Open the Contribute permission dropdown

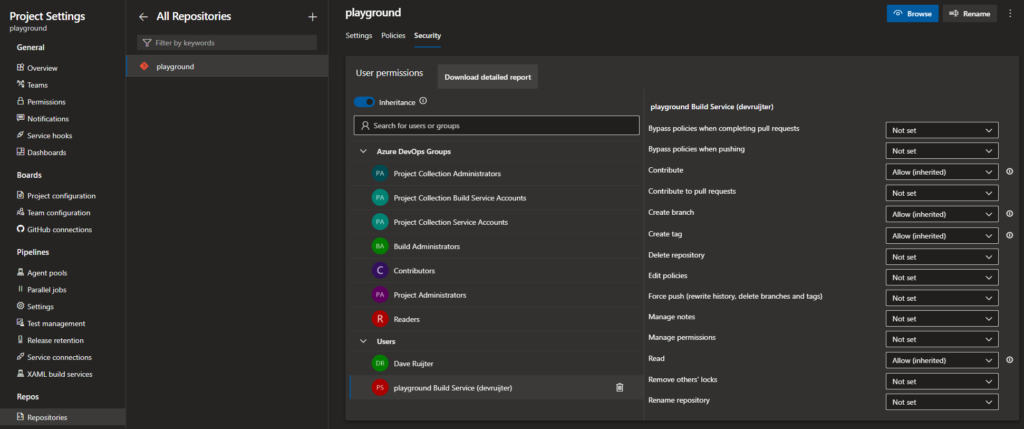(942, 172)
